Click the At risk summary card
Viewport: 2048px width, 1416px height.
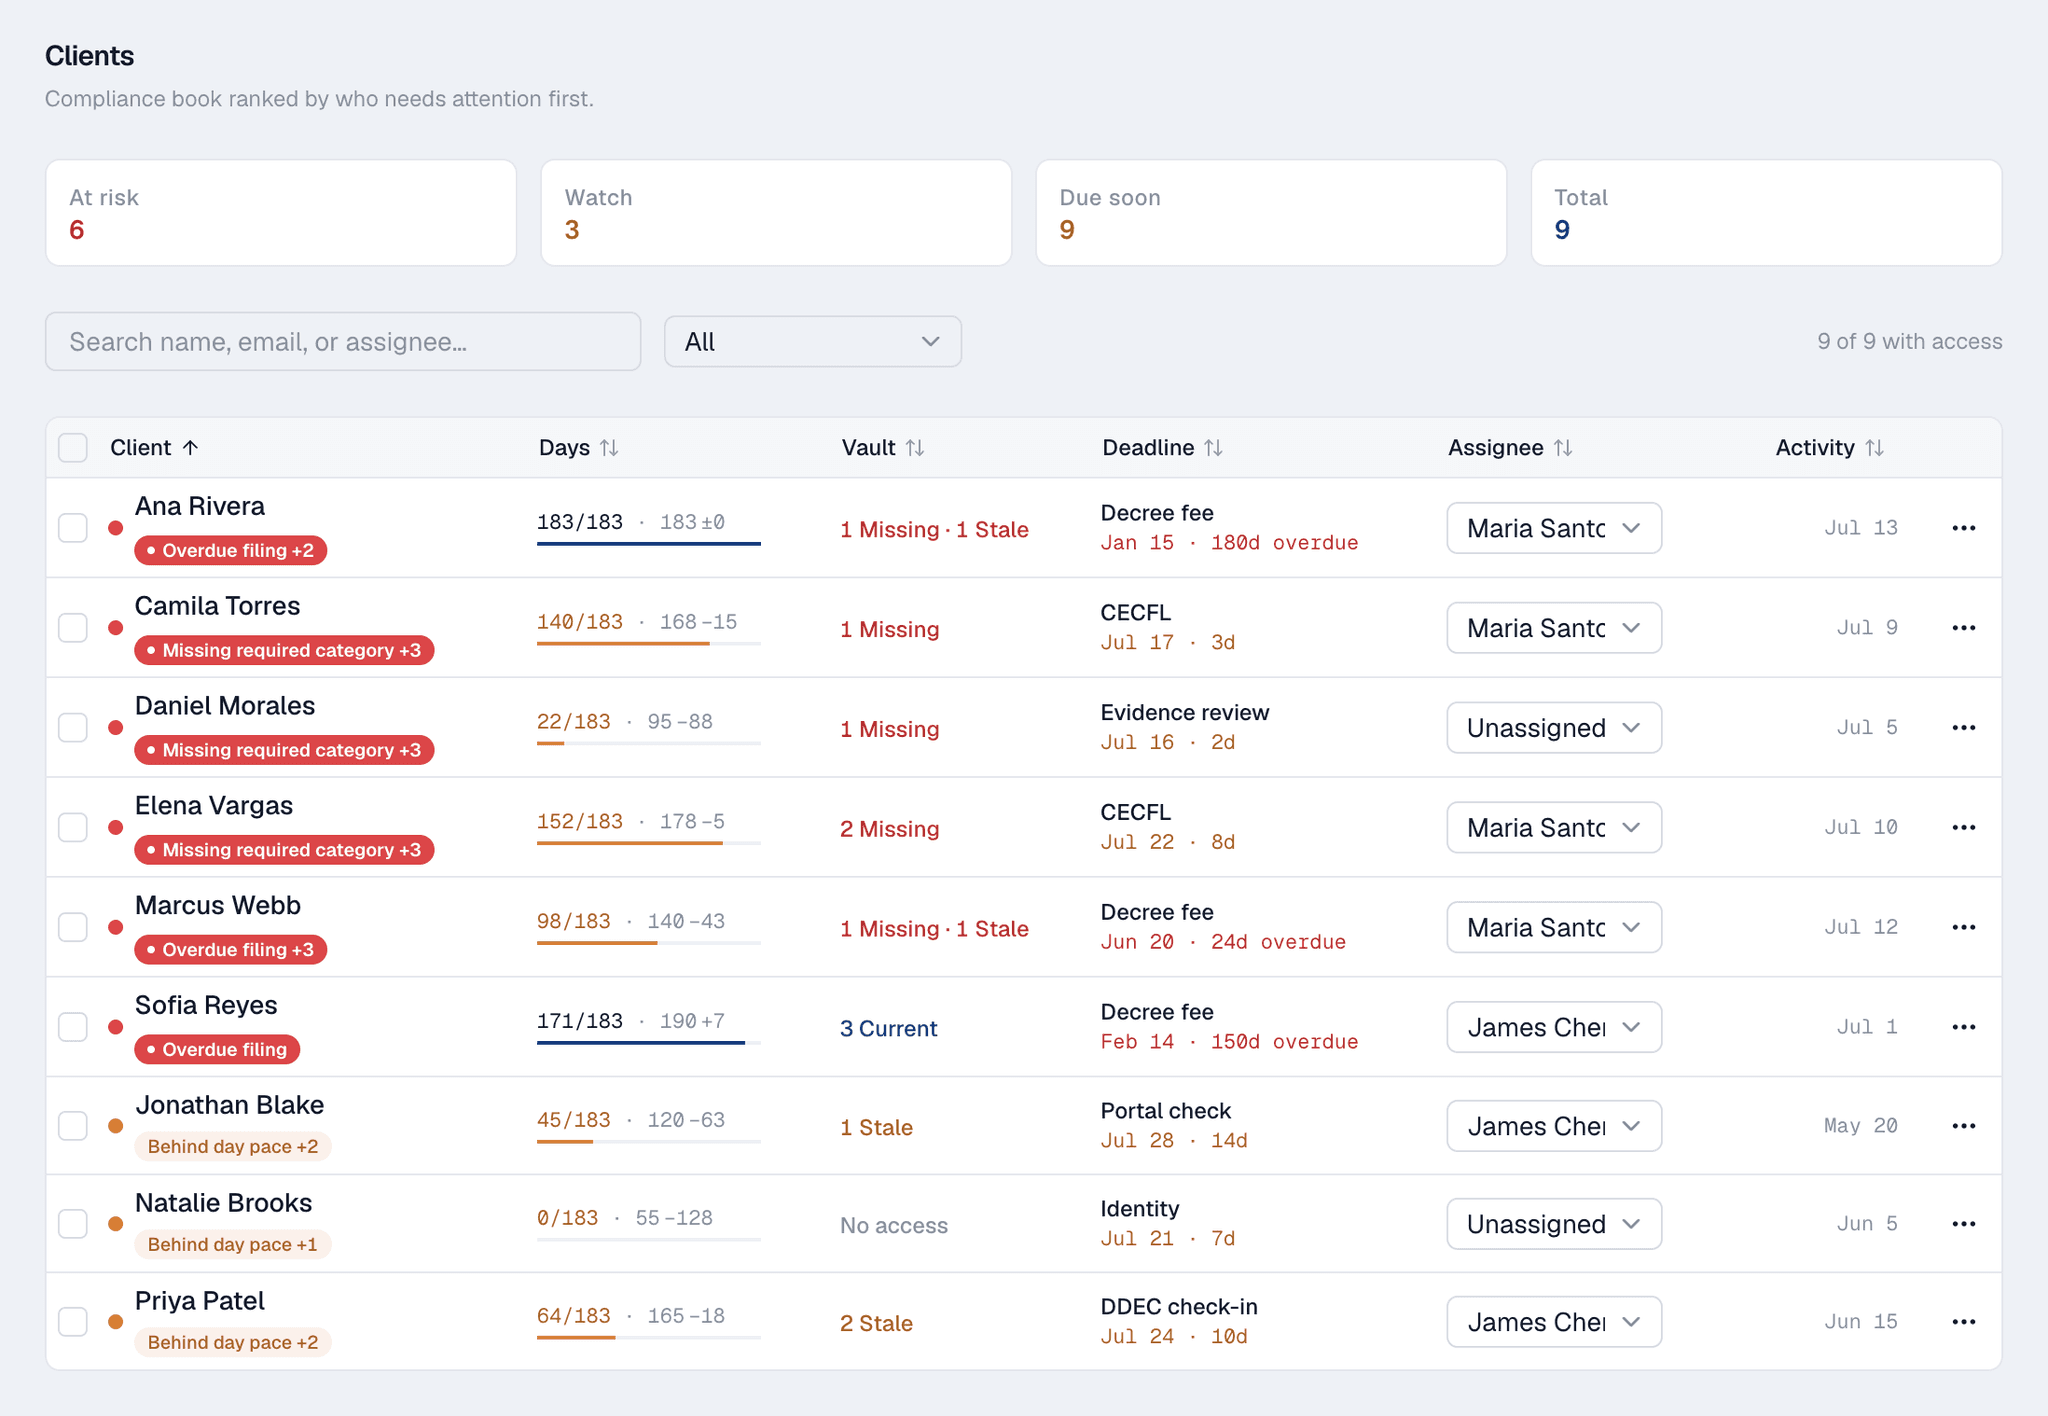281,213
